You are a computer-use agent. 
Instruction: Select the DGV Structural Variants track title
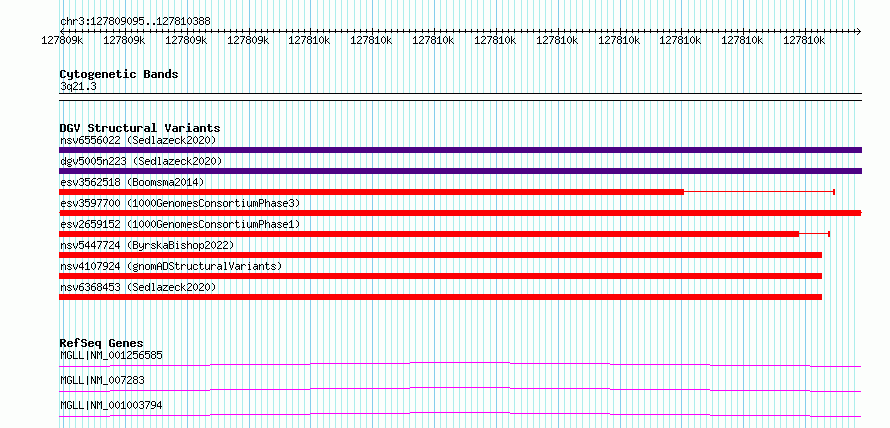tap(140, 128)
